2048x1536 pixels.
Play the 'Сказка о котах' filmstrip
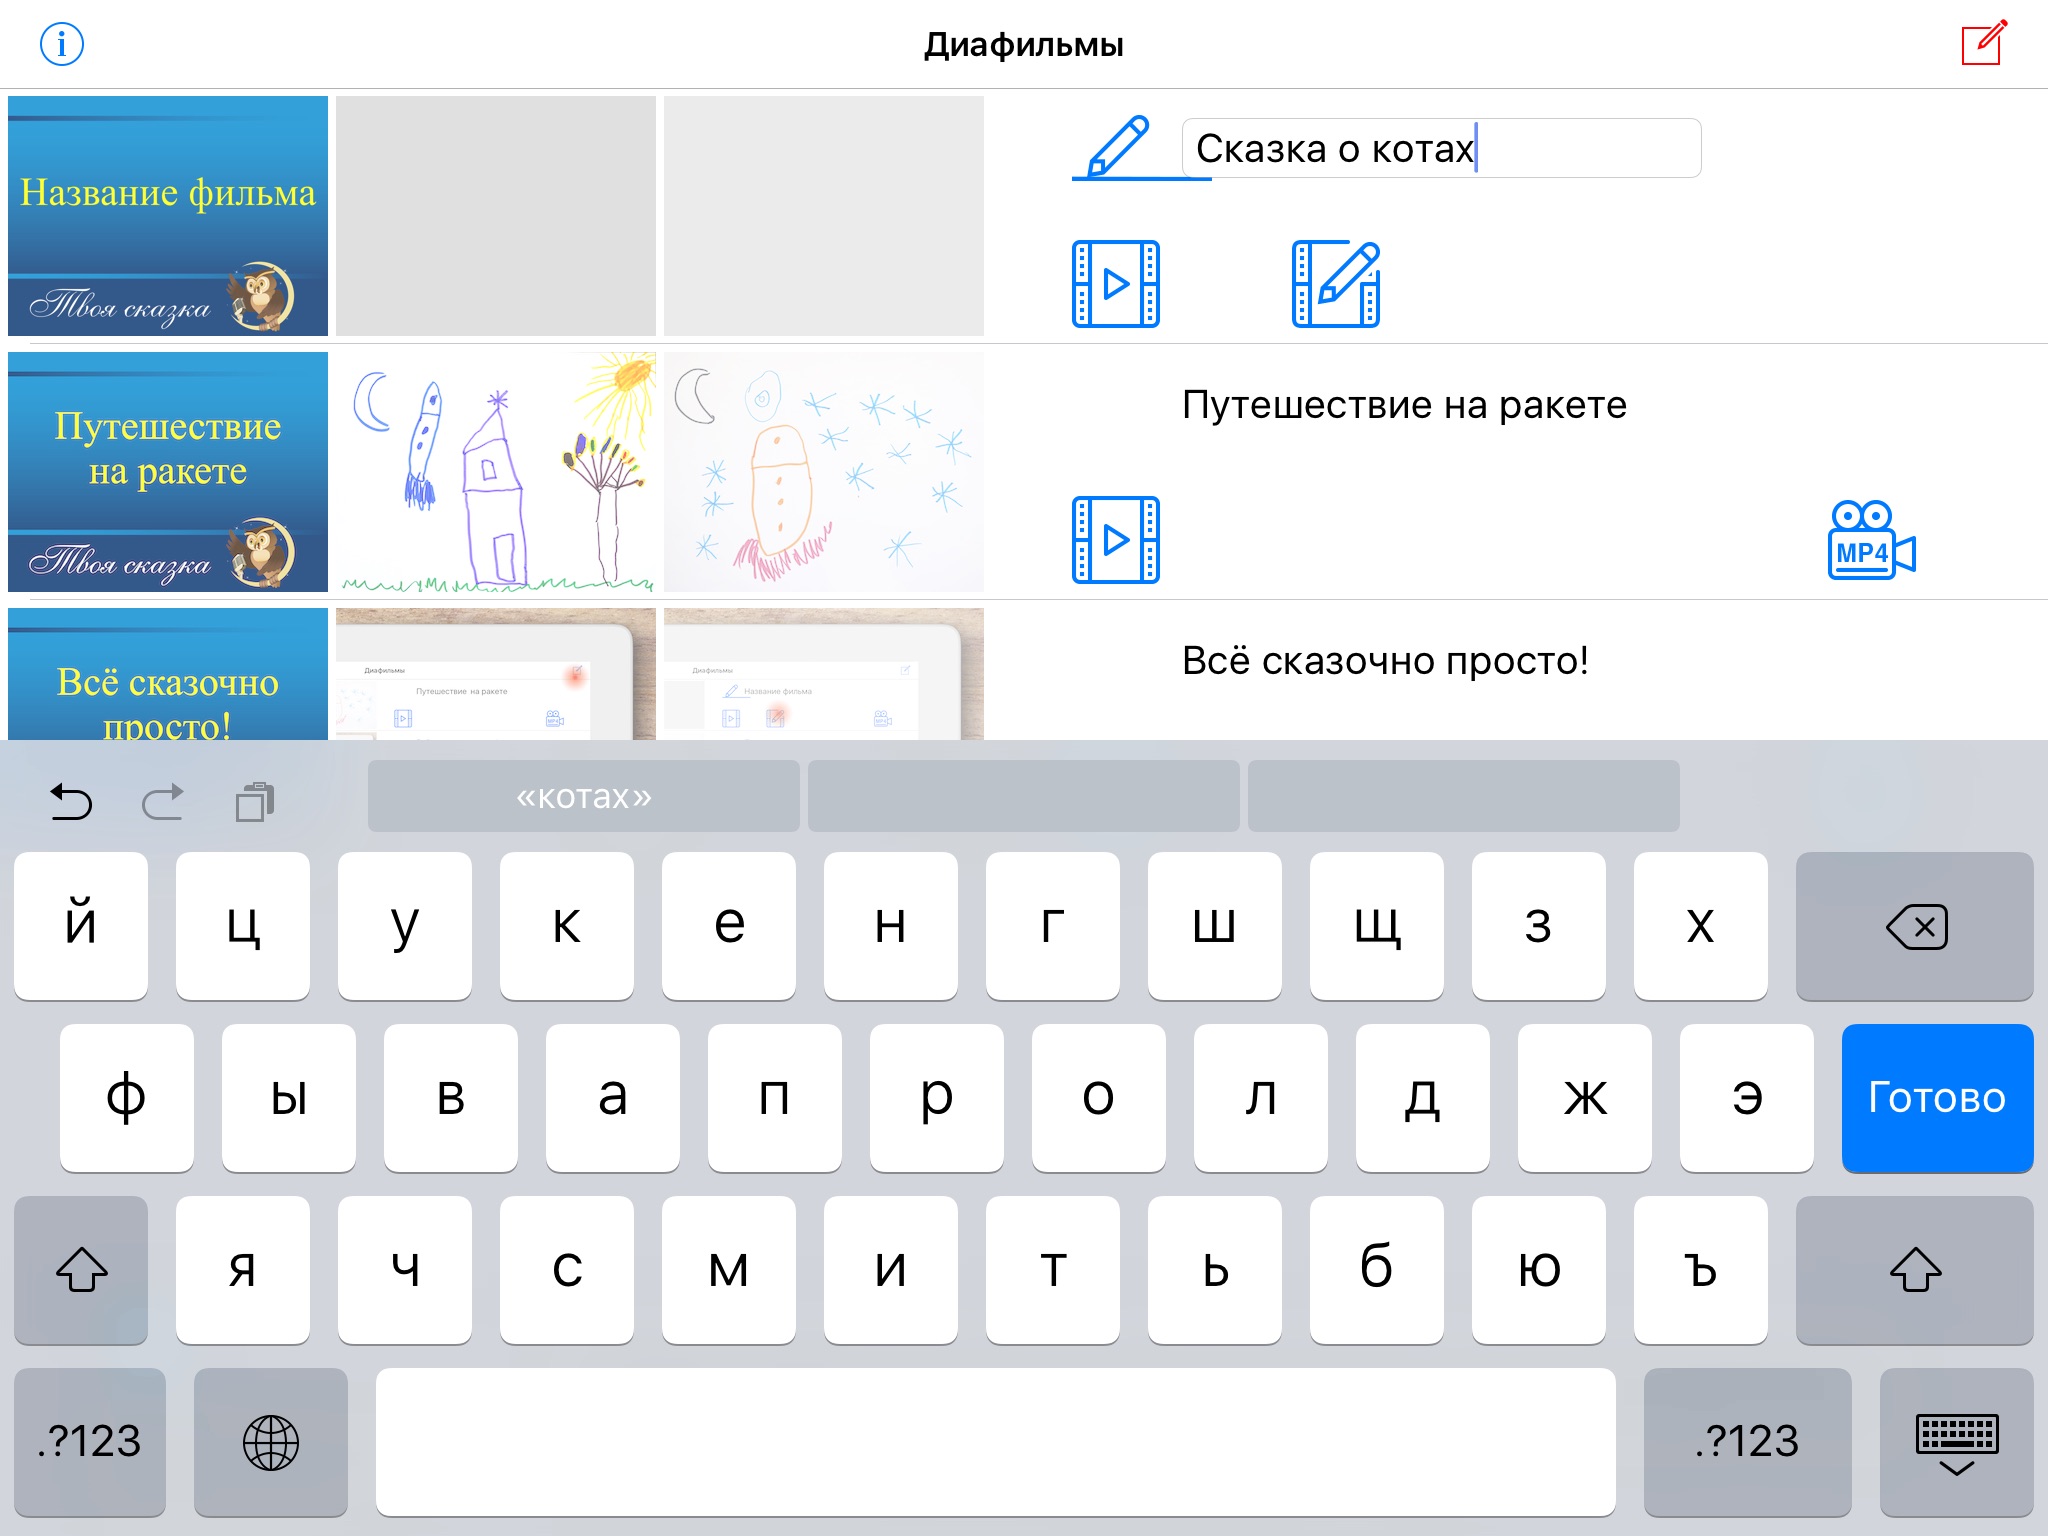coord(1115,284)
